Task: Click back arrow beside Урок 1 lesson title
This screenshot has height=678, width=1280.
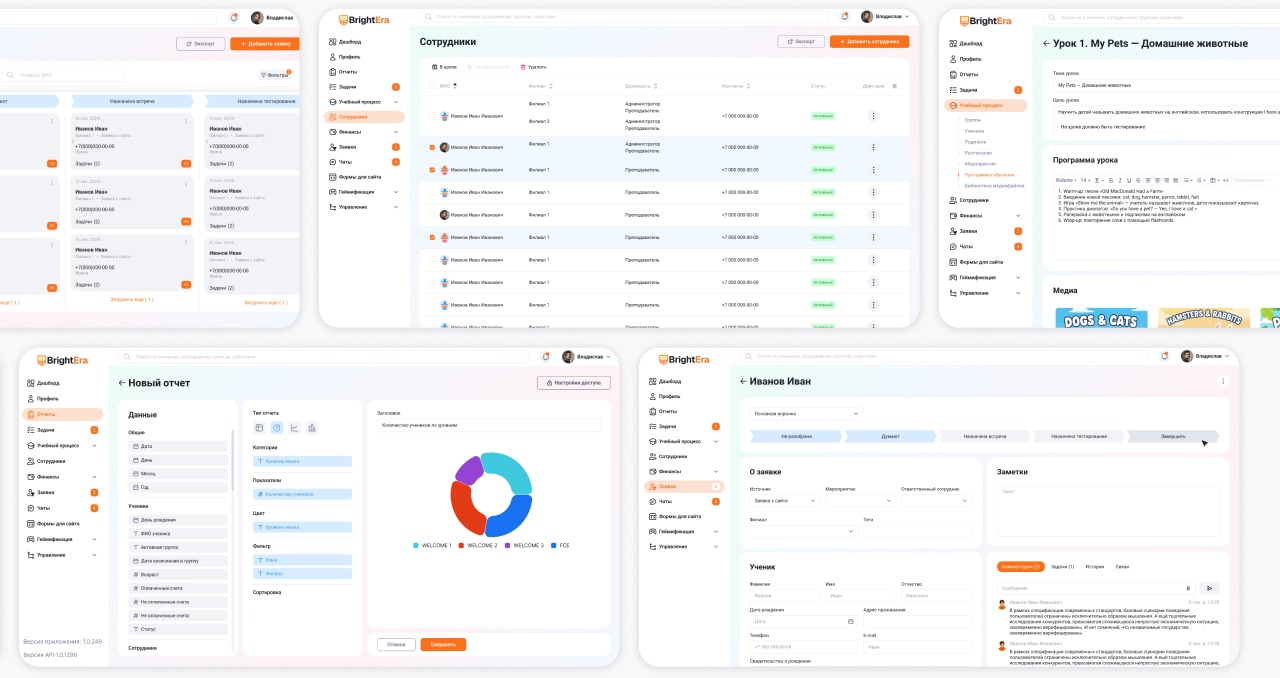Action: [1046, 43]
